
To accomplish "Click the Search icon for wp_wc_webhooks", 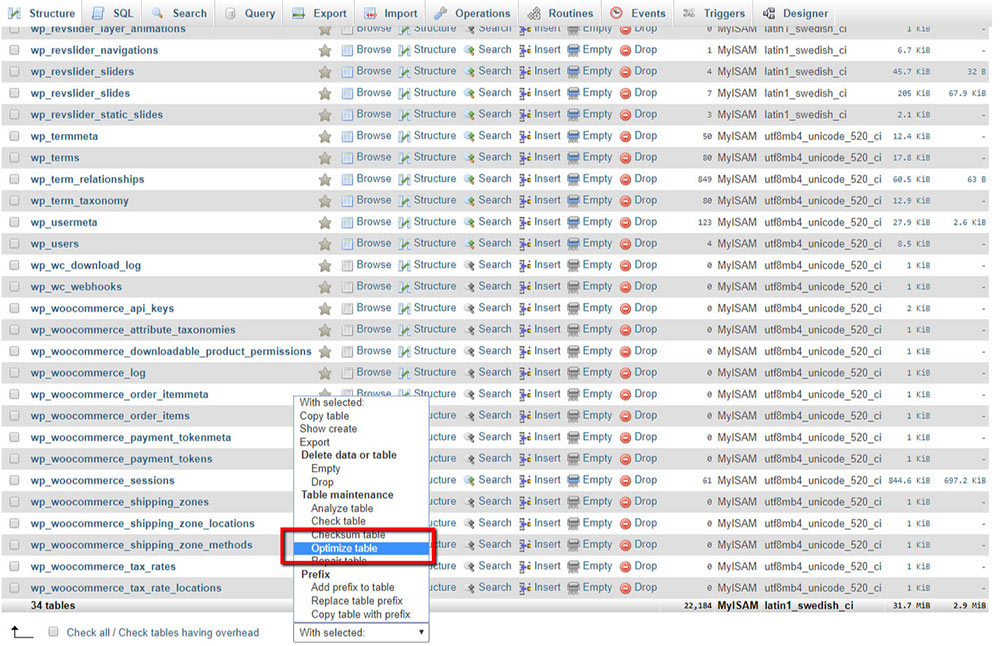I will (x=469, y=287).
